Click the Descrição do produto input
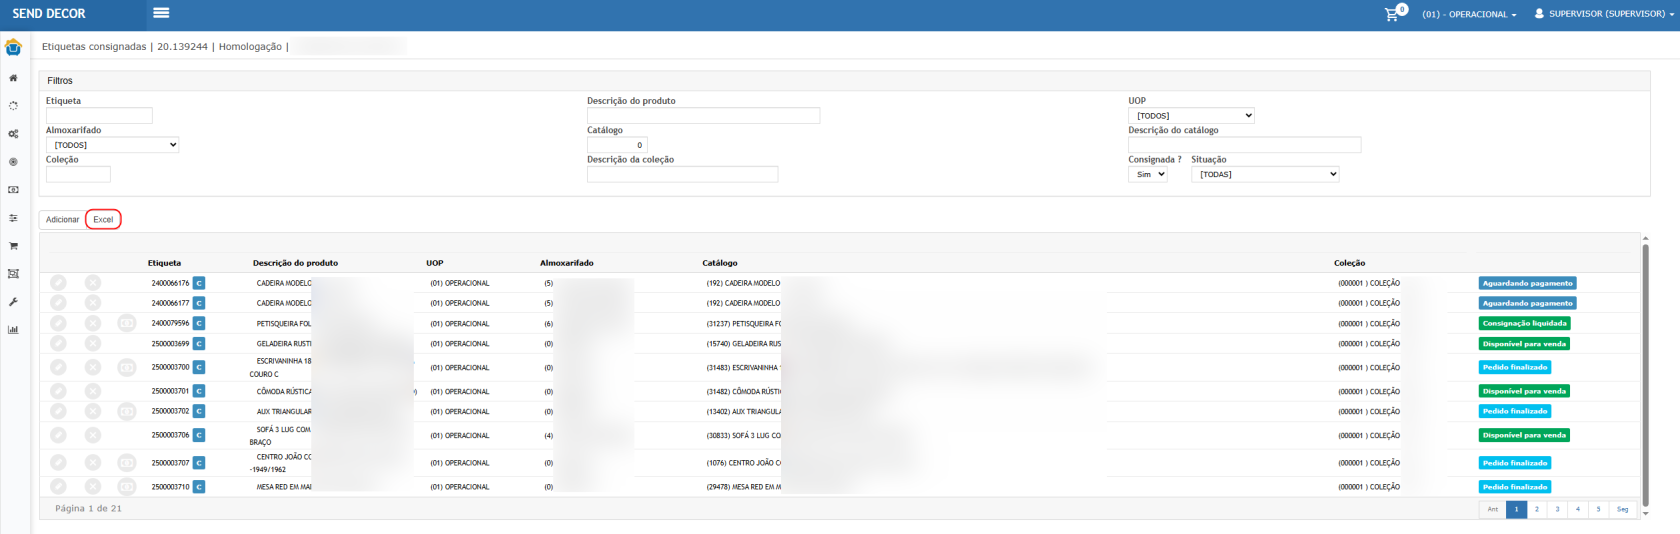The width and height of the screenshot is (1680, 534). 703,116
